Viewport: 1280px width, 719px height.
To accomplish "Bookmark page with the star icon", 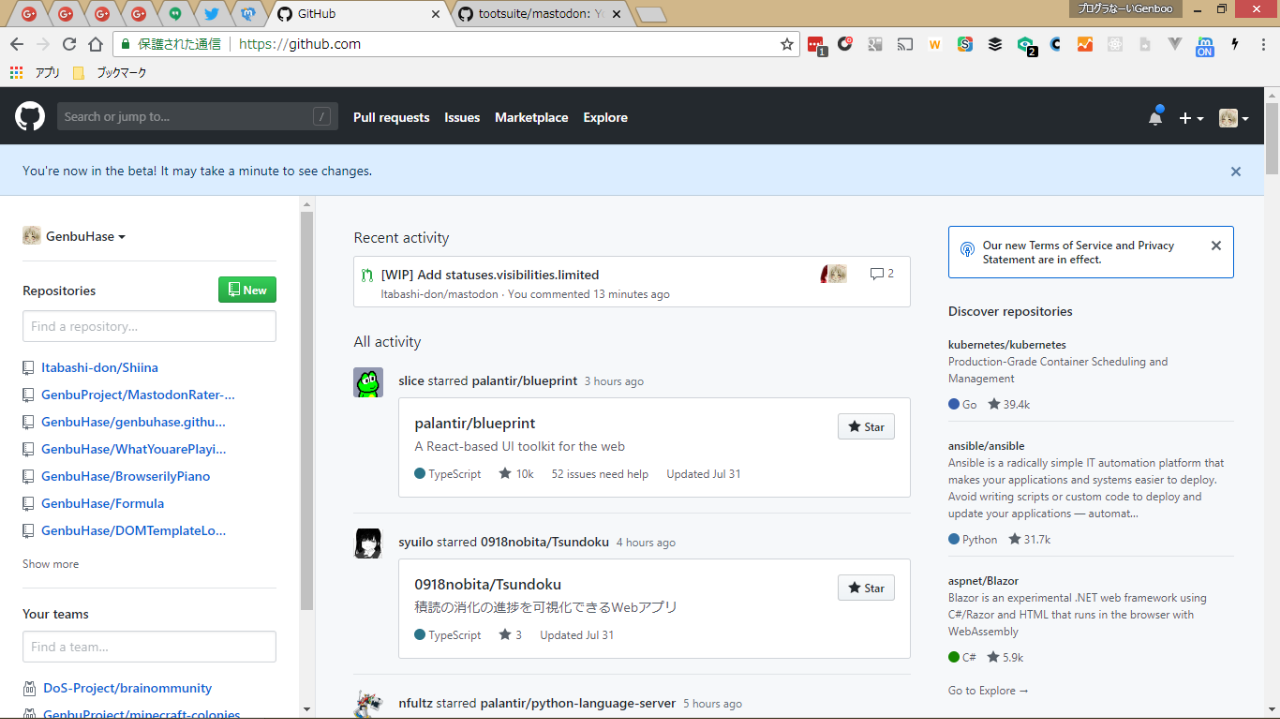I will (787, 44).
